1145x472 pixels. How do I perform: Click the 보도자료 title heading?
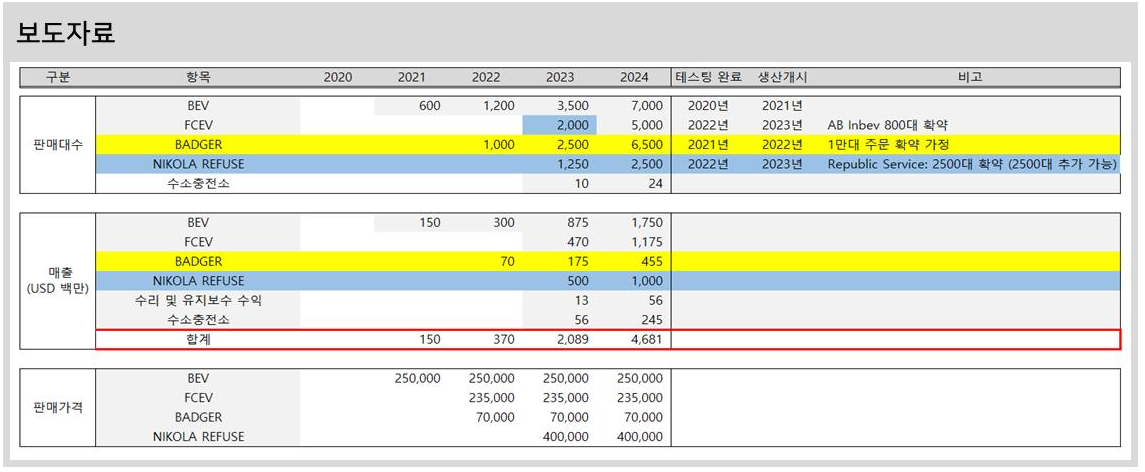point(66,32)
